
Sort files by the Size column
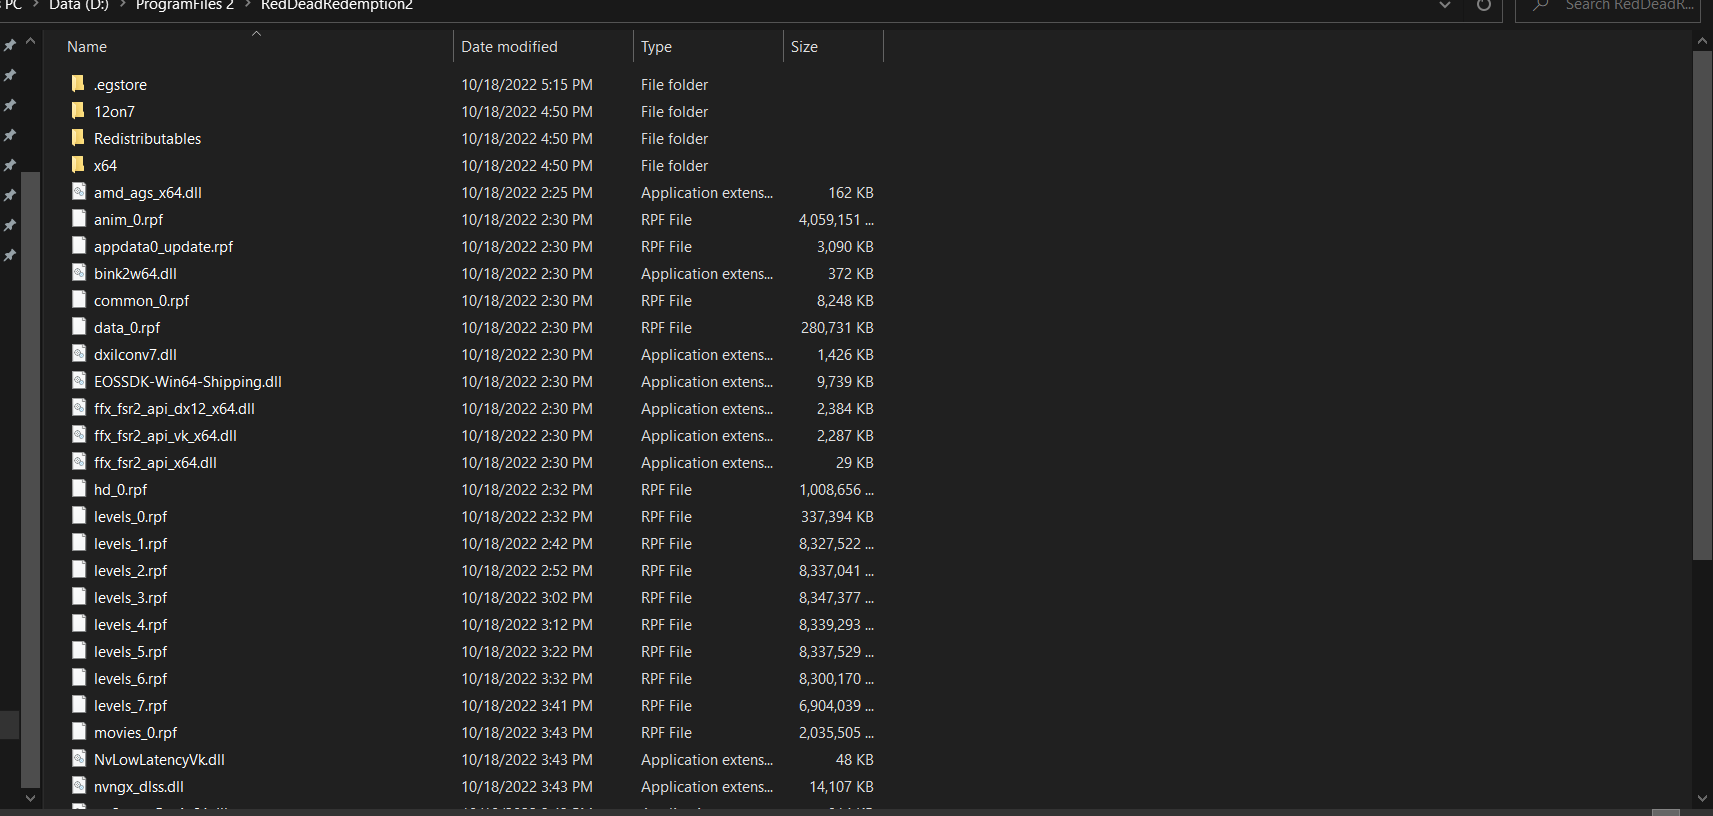[804, 47]
